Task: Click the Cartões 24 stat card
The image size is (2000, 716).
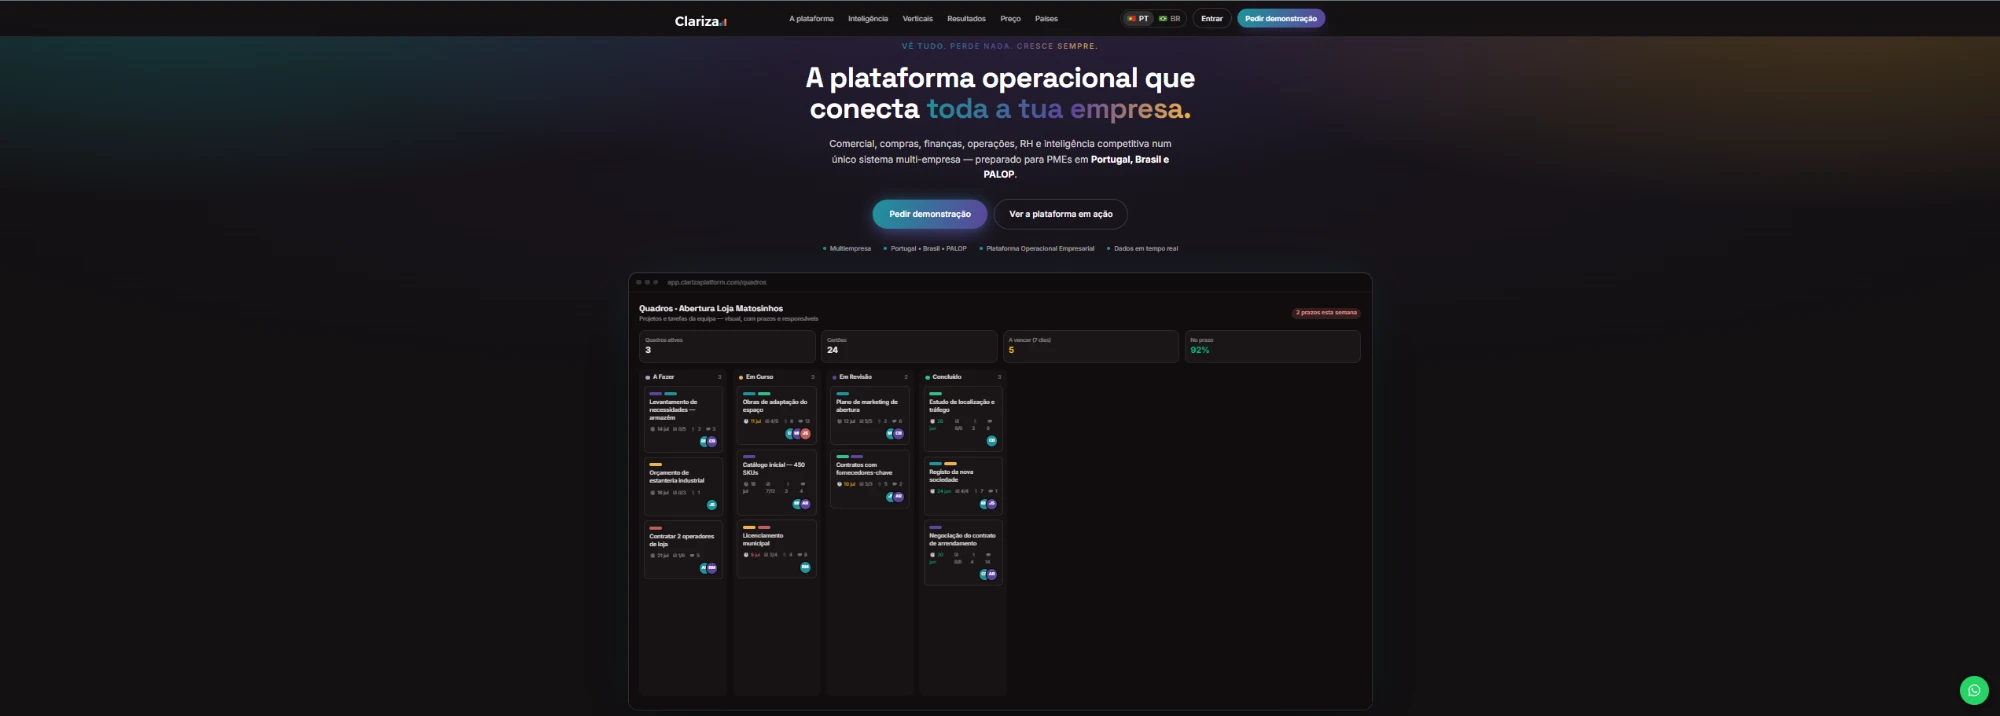Action: click(x=909, y=346)
